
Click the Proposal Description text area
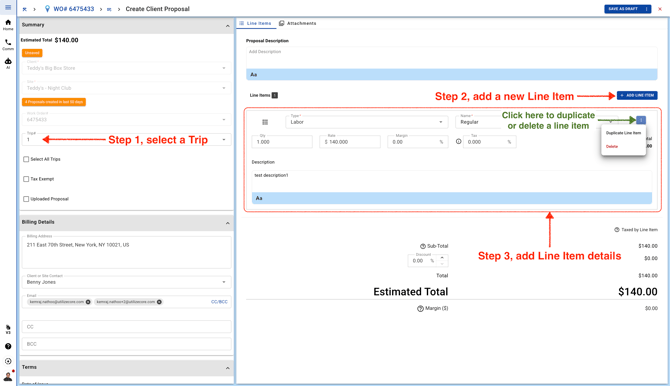click(x=451, y=58)
